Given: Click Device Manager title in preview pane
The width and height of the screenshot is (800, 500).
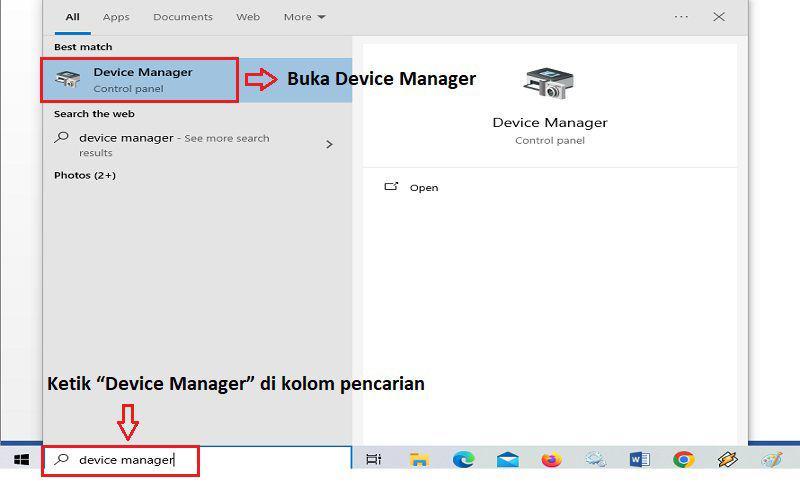Looking at the screenshot, I should click(550, 122).
